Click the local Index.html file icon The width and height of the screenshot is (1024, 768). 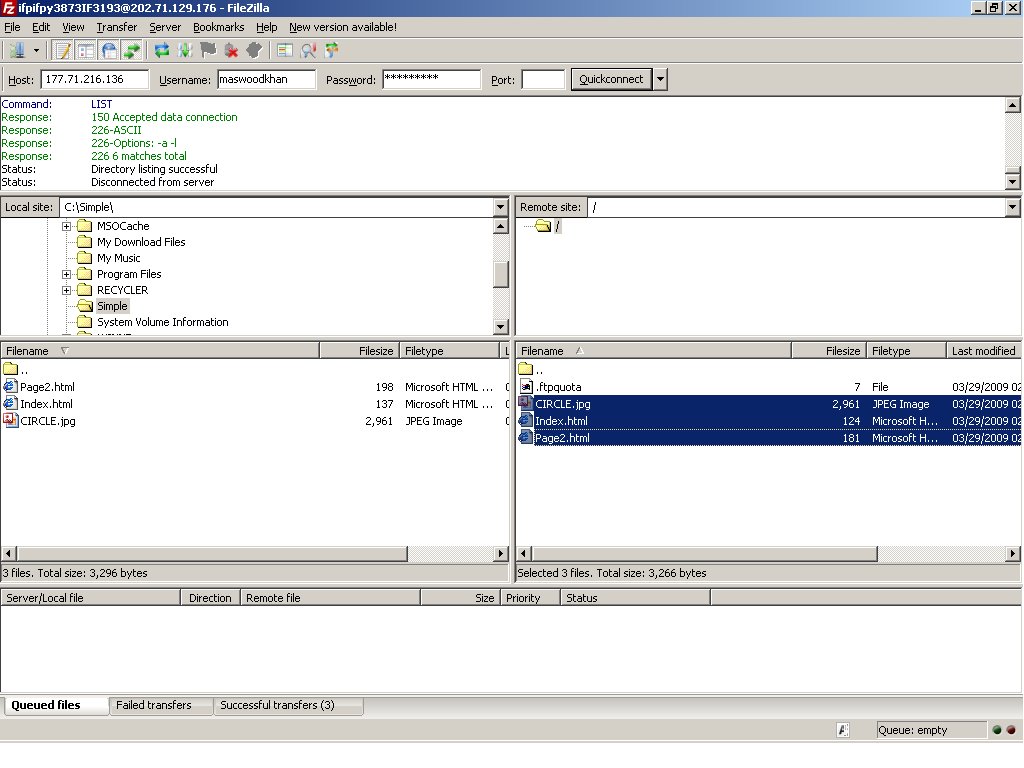[10, 404]
